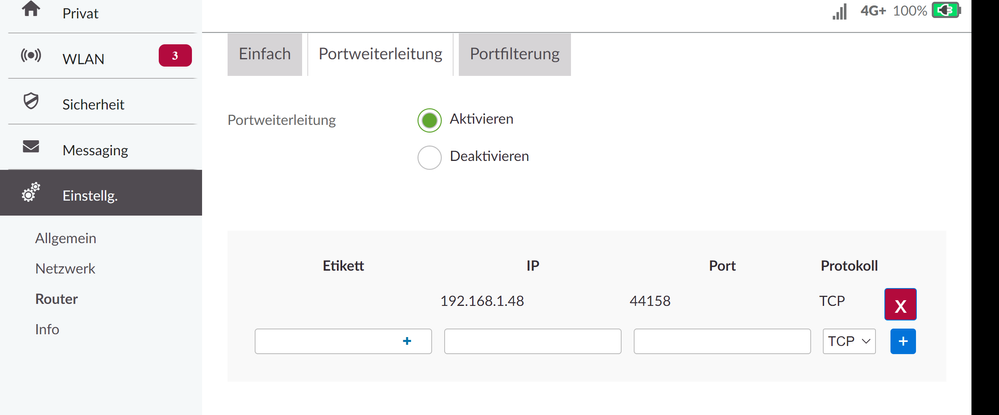Click the WLAN signal icon in sidebar

[x=31, y=57]
